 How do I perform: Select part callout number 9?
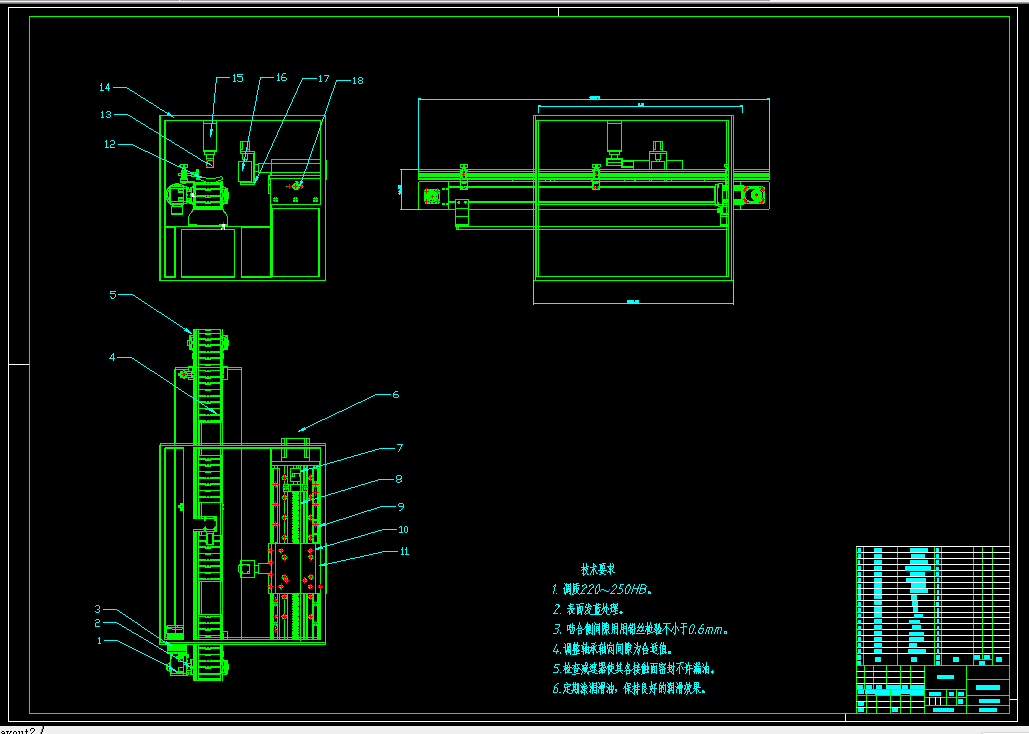tap(401, 507)
